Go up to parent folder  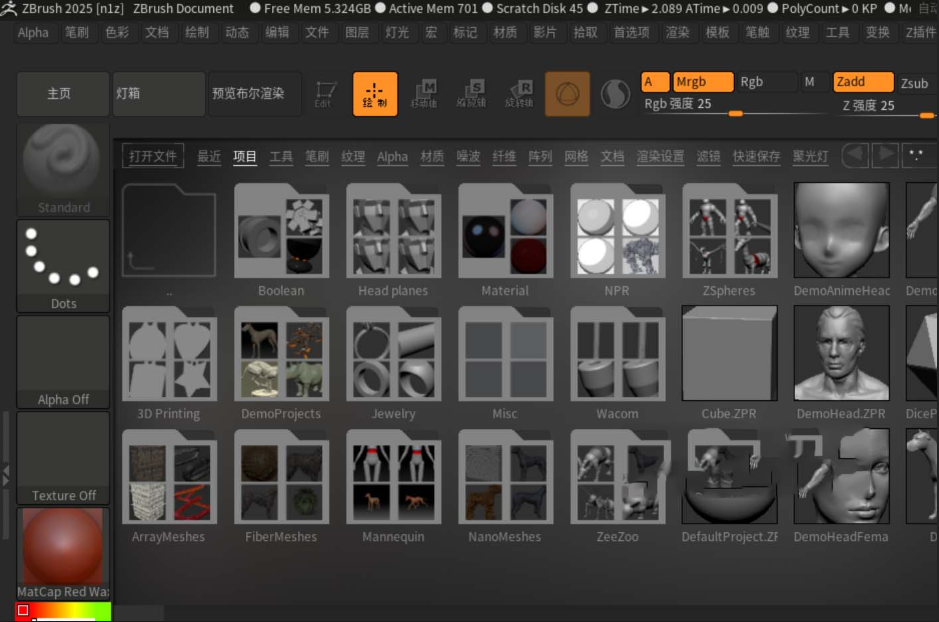point(169,231)
